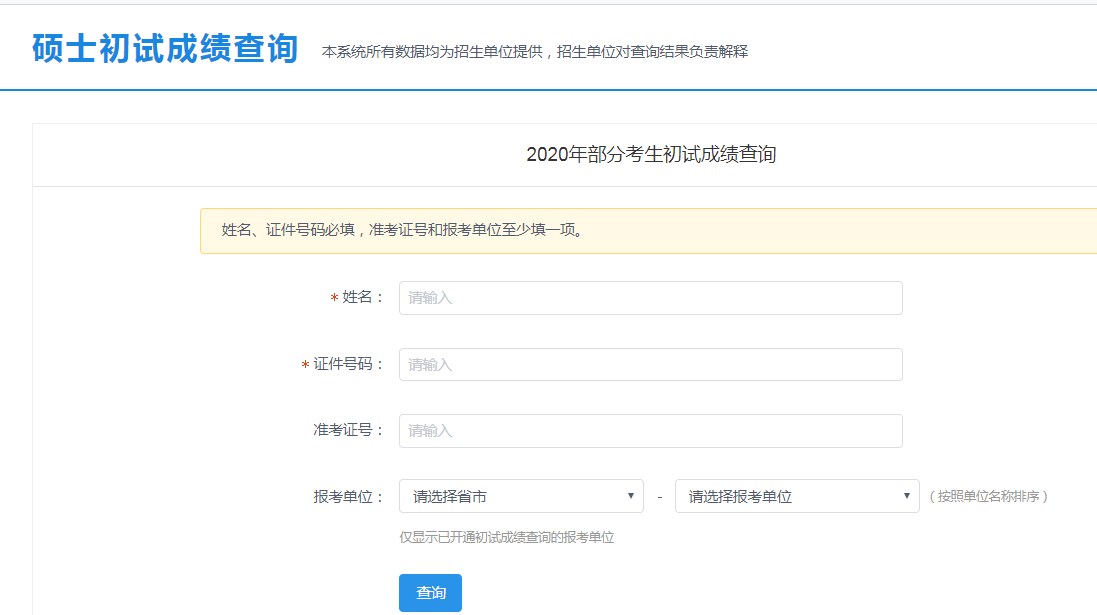
Task: Click the 姓名 name input field
Action: pyautogui.click(x=651, y=298)
